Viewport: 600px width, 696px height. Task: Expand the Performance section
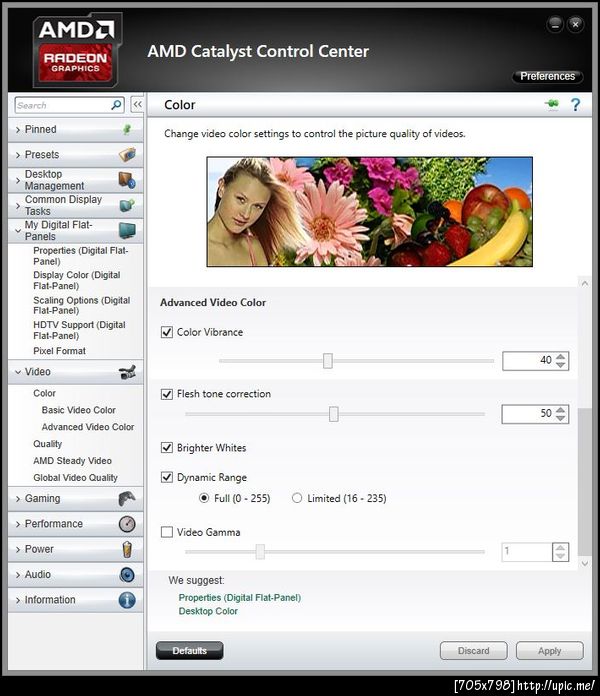click(x=18, y=524)
